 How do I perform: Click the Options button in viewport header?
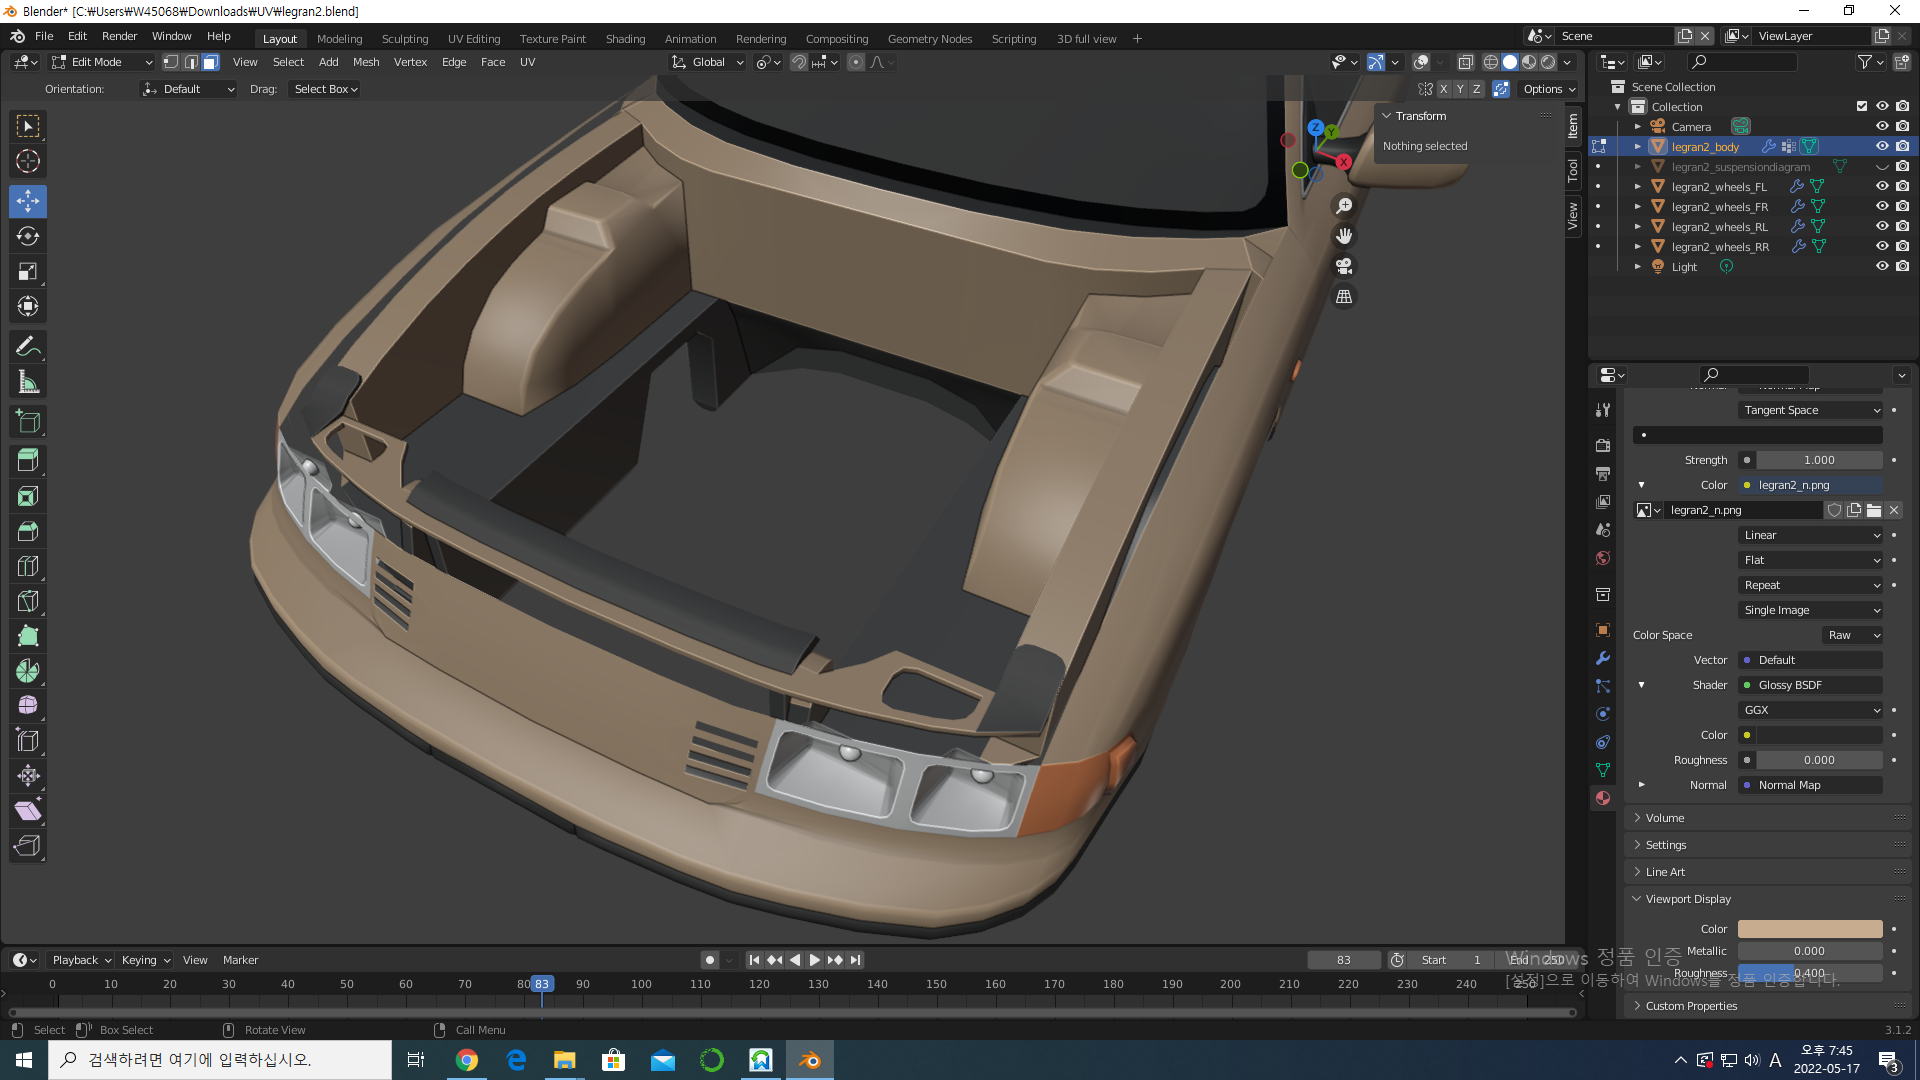click(x=1548, y=89)
